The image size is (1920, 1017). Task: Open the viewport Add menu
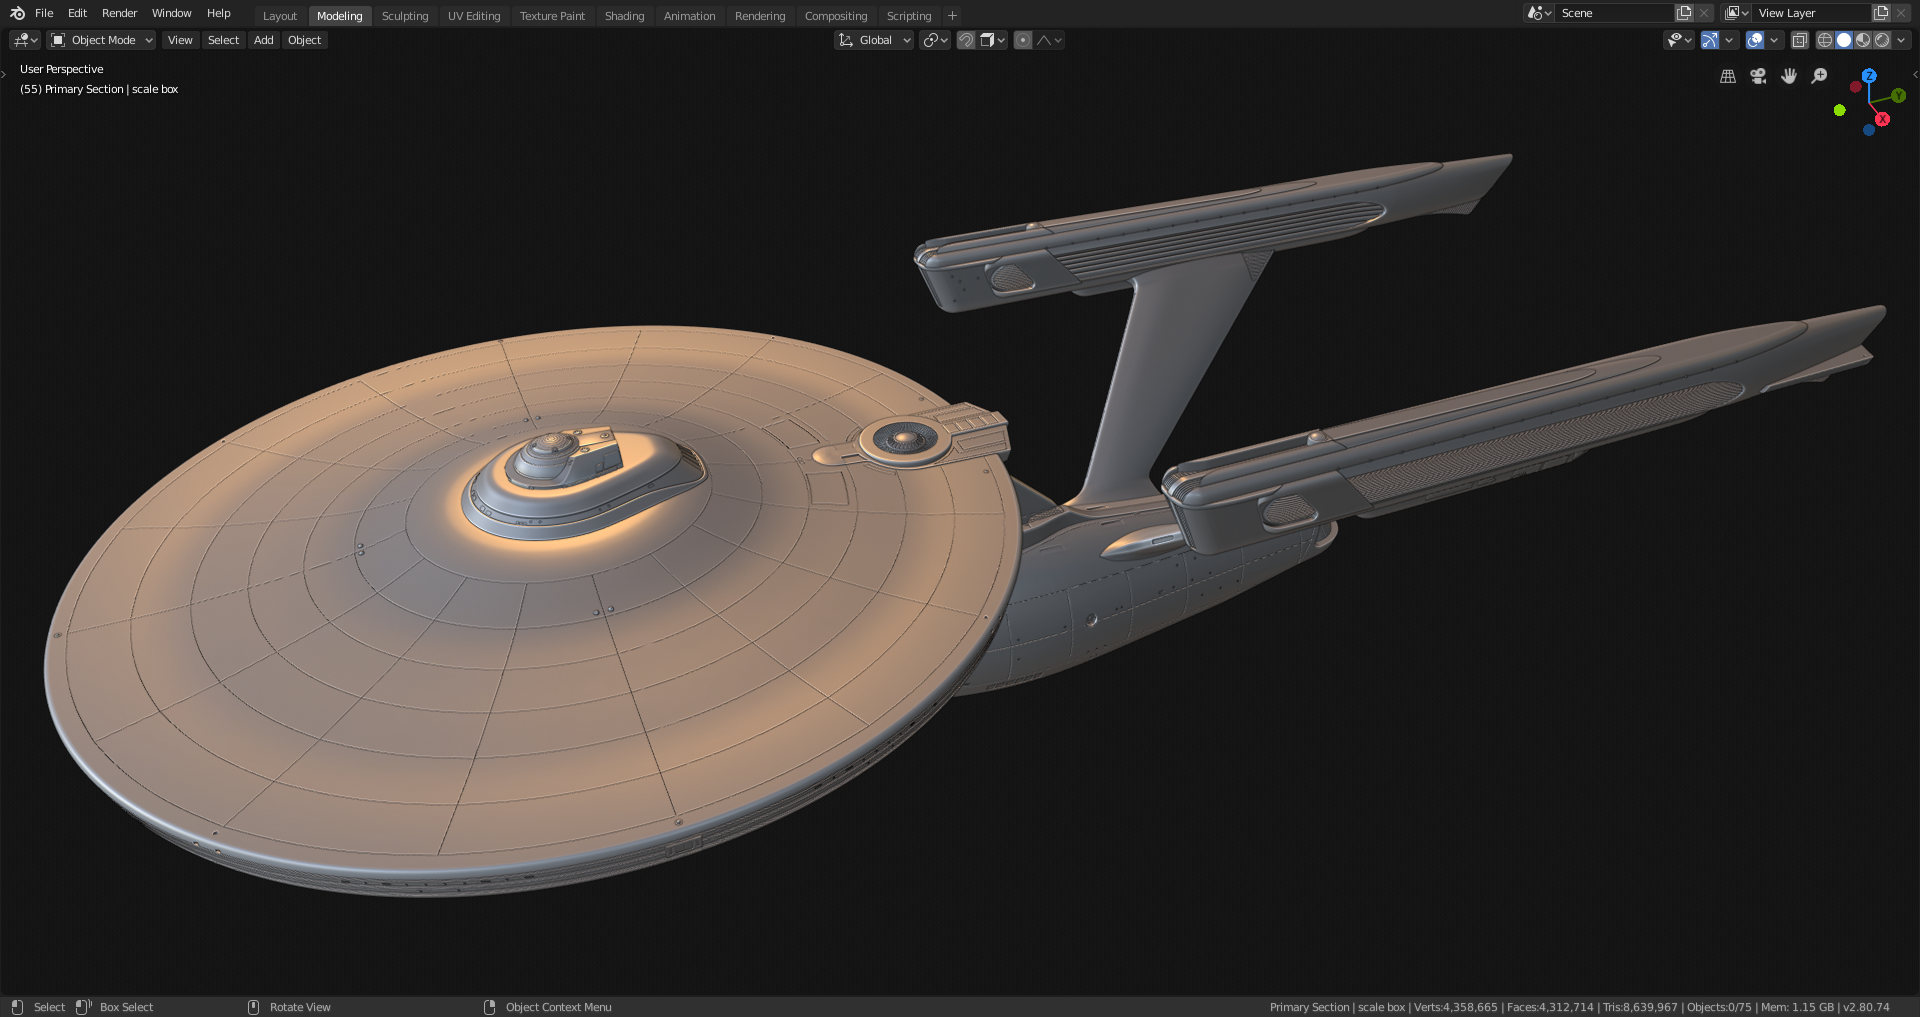tap(263, 40)
